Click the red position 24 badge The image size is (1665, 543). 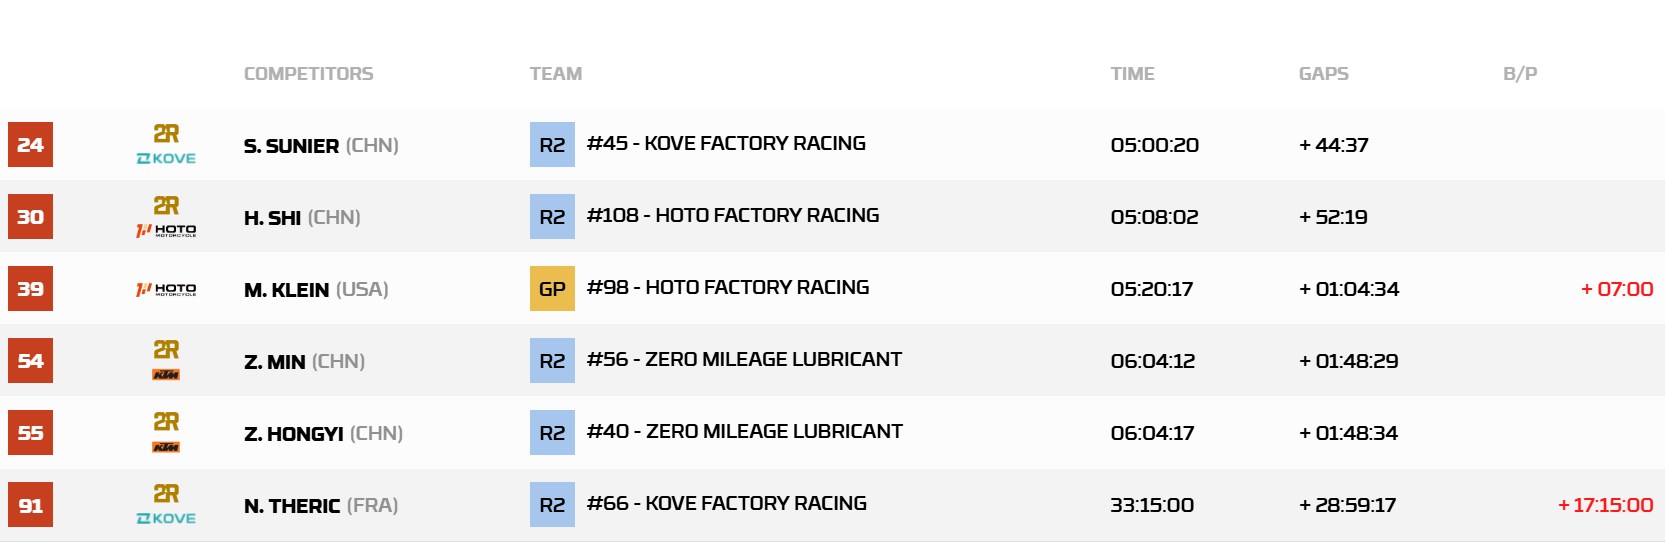(x=30, y=145)
